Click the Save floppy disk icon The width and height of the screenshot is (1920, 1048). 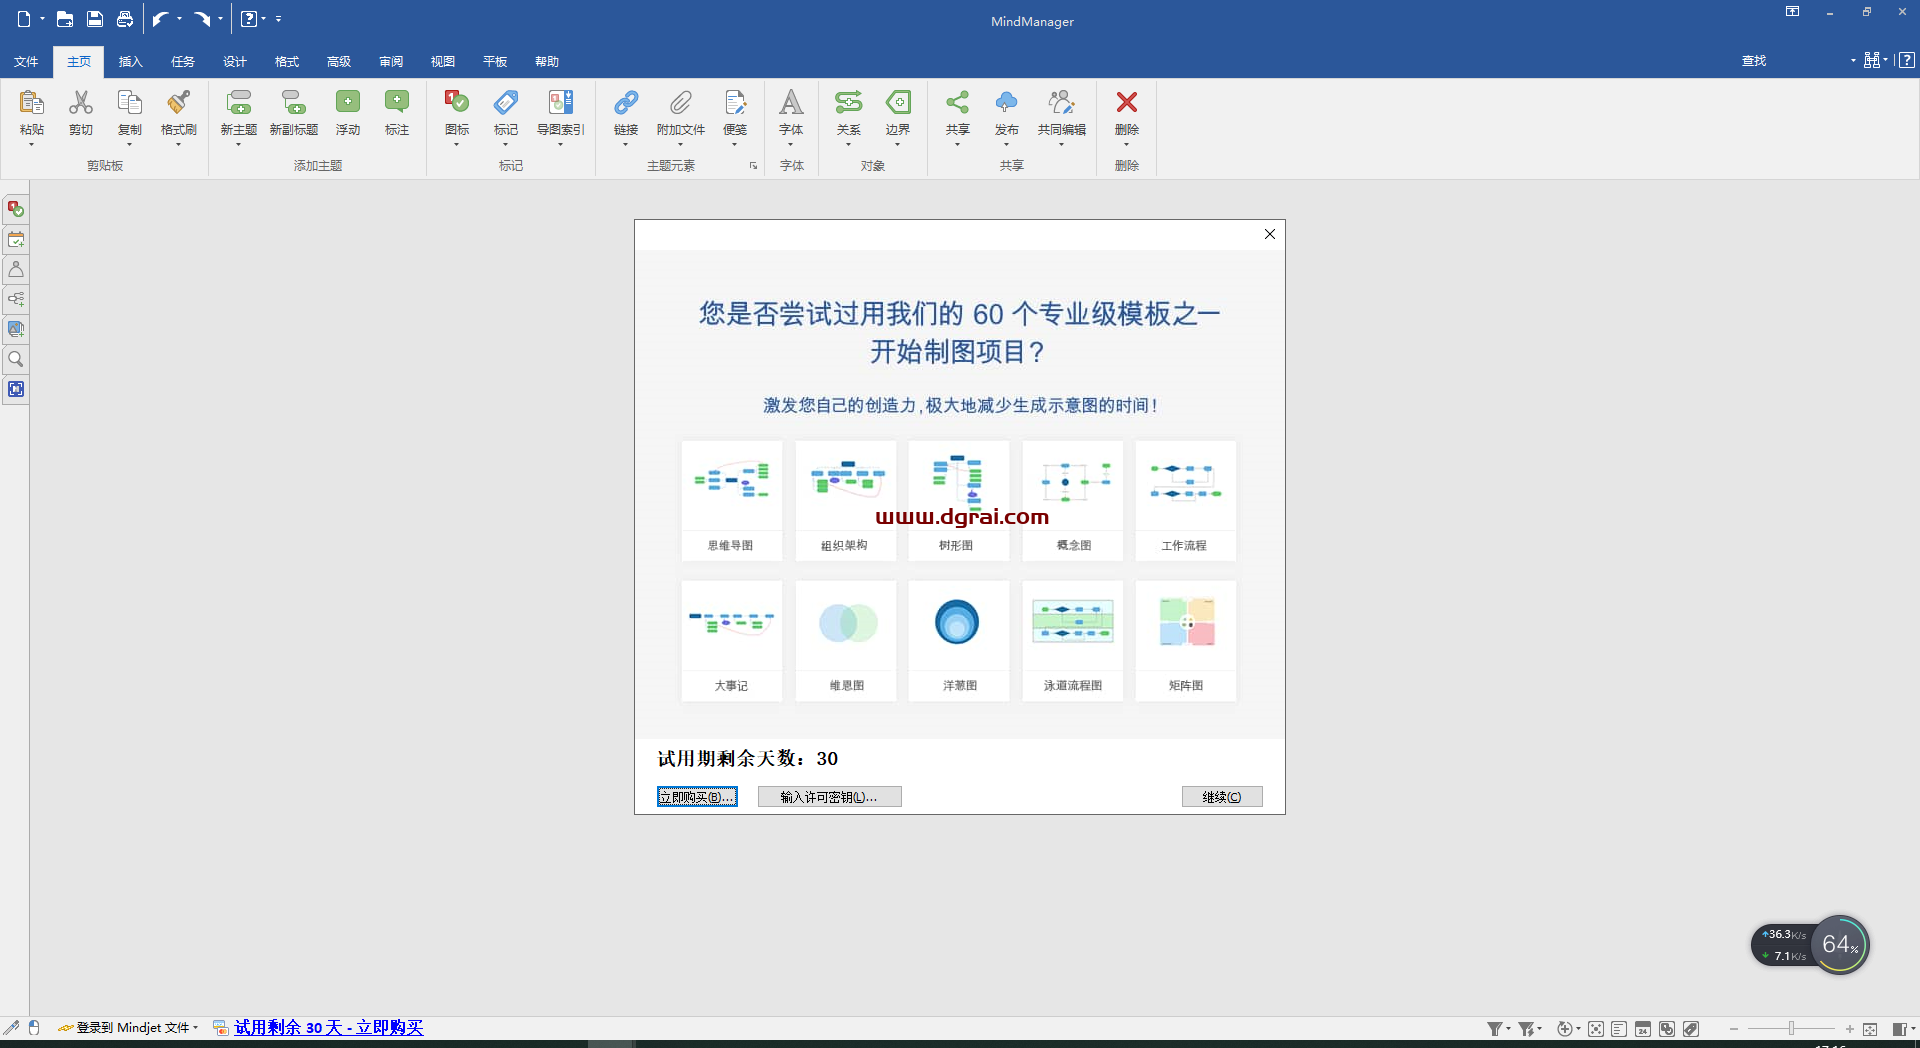(x=95, y=19)
